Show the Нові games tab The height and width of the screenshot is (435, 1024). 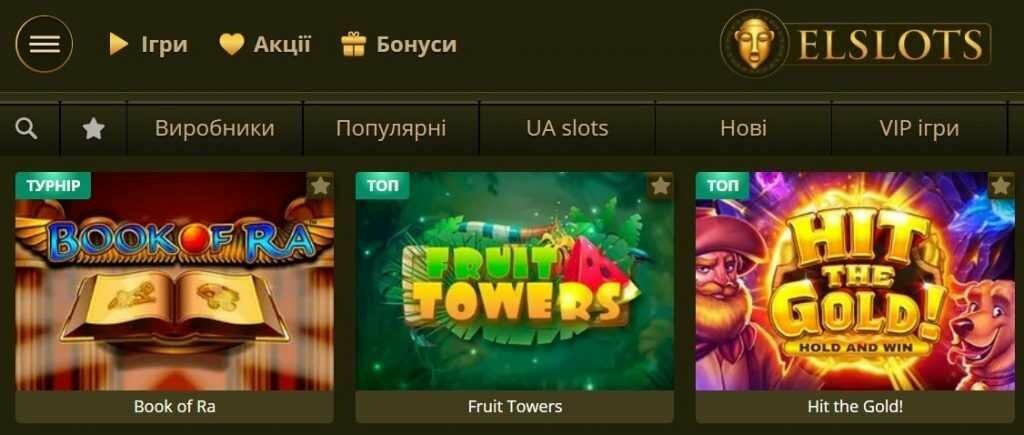[743, 129]
